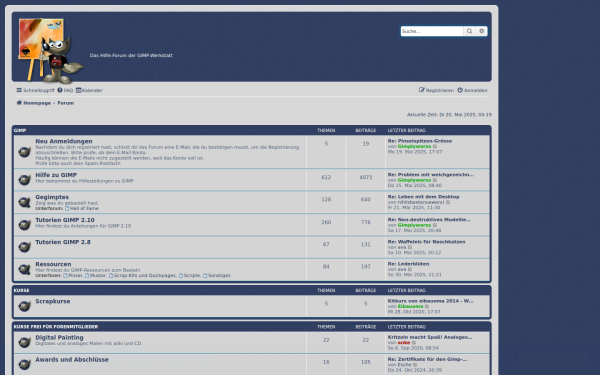Click view-post icon in Waffeleis für Naschkatzen entry

(x=410, y=248)
